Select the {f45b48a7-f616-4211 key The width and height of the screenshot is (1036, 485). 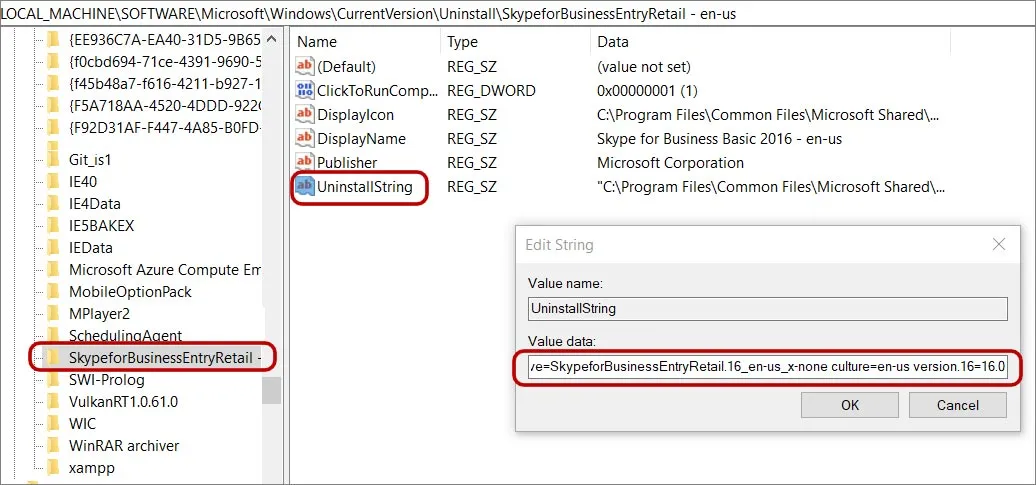pos(165,83)
